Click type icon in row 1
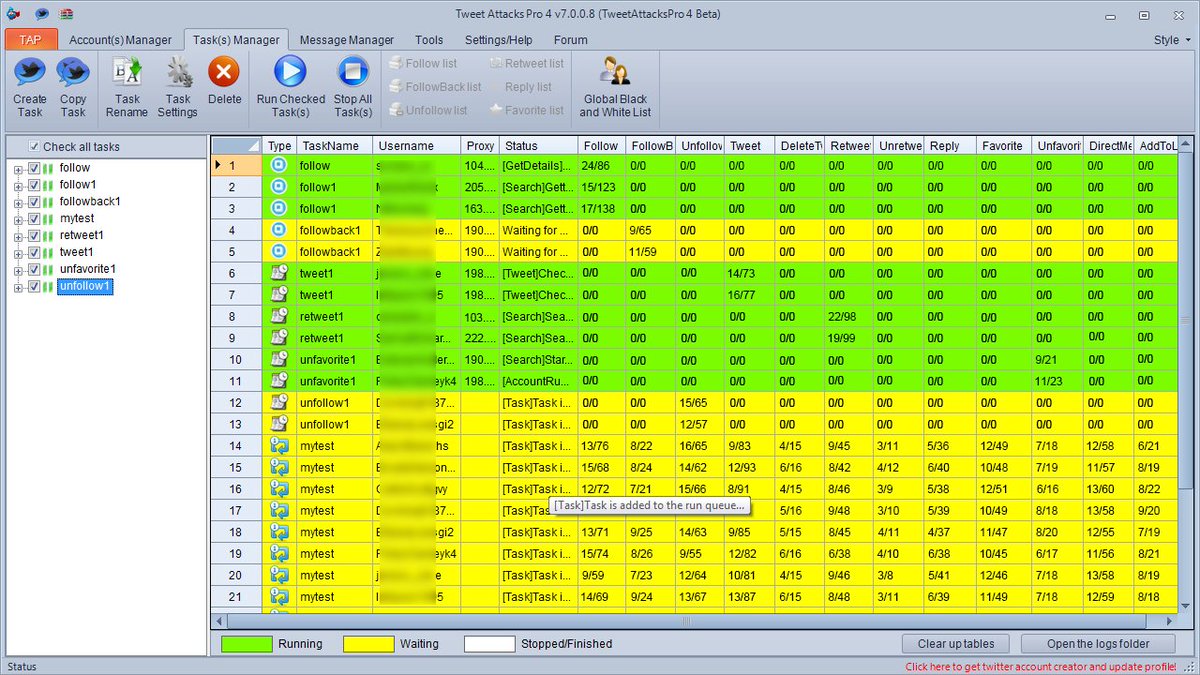Viewport: 1200px width, 675px height. [x=280, y=166]
